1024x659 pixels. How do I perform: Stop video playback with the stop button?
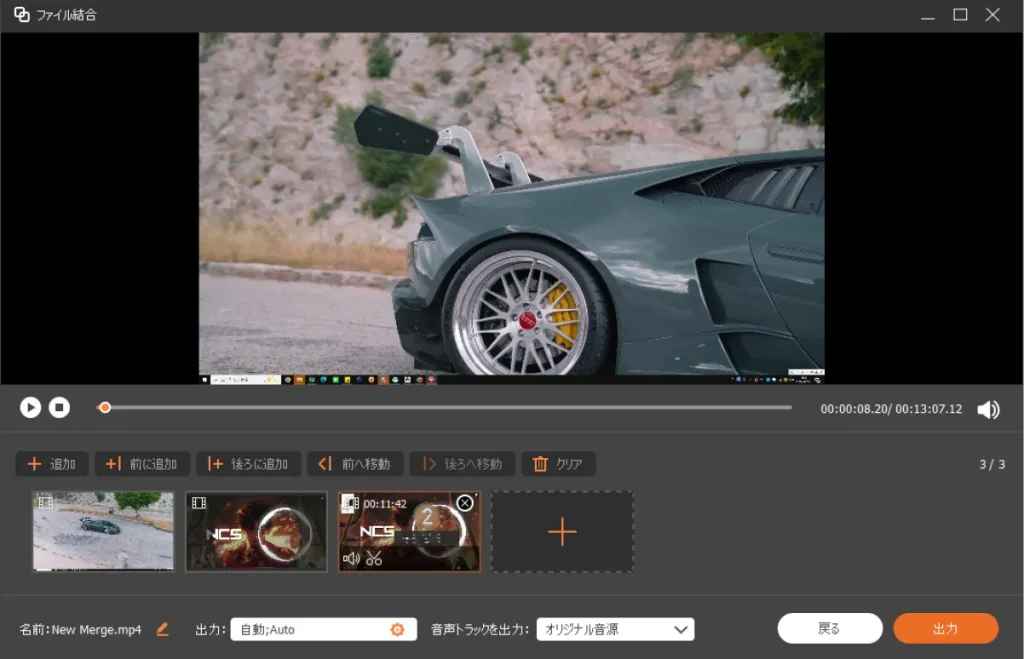(59, 407)
